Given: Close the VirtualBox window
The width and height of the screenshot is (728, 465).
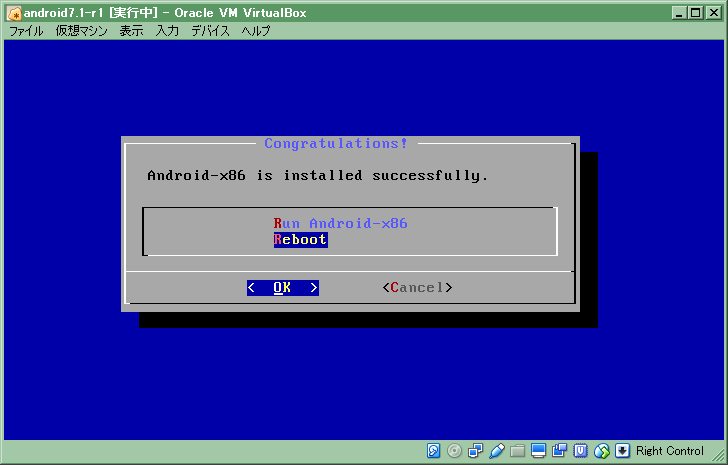Looking at the screenshot, I should (713, 13).
